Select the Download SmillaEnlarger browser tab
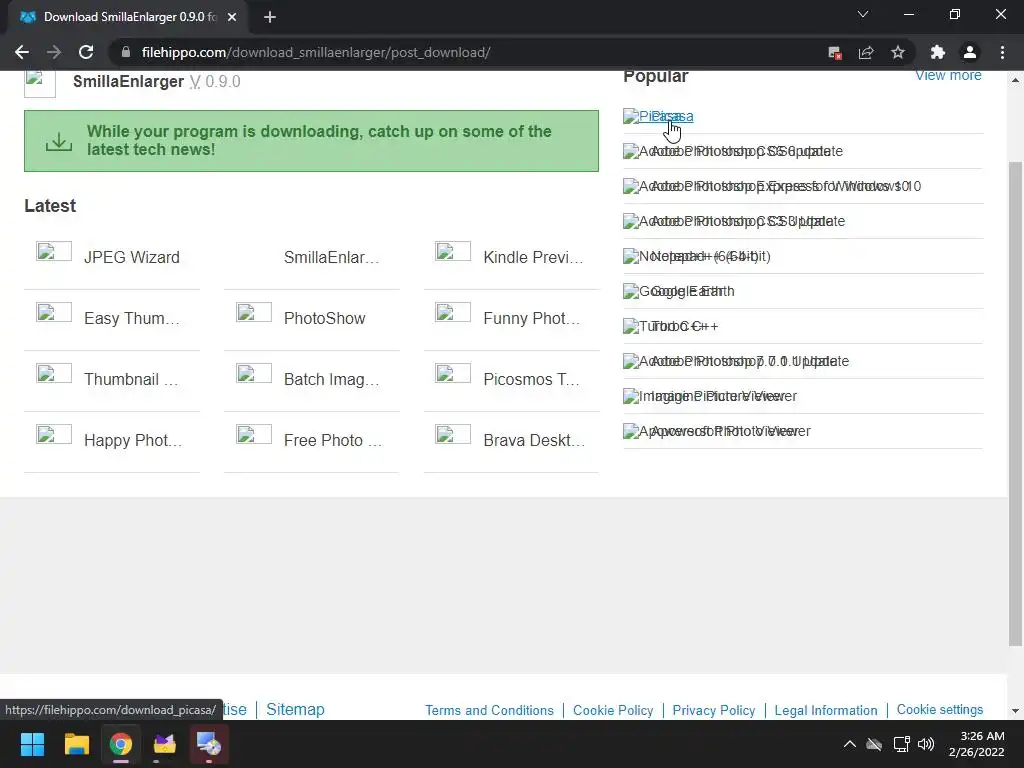 coord(128,17)
